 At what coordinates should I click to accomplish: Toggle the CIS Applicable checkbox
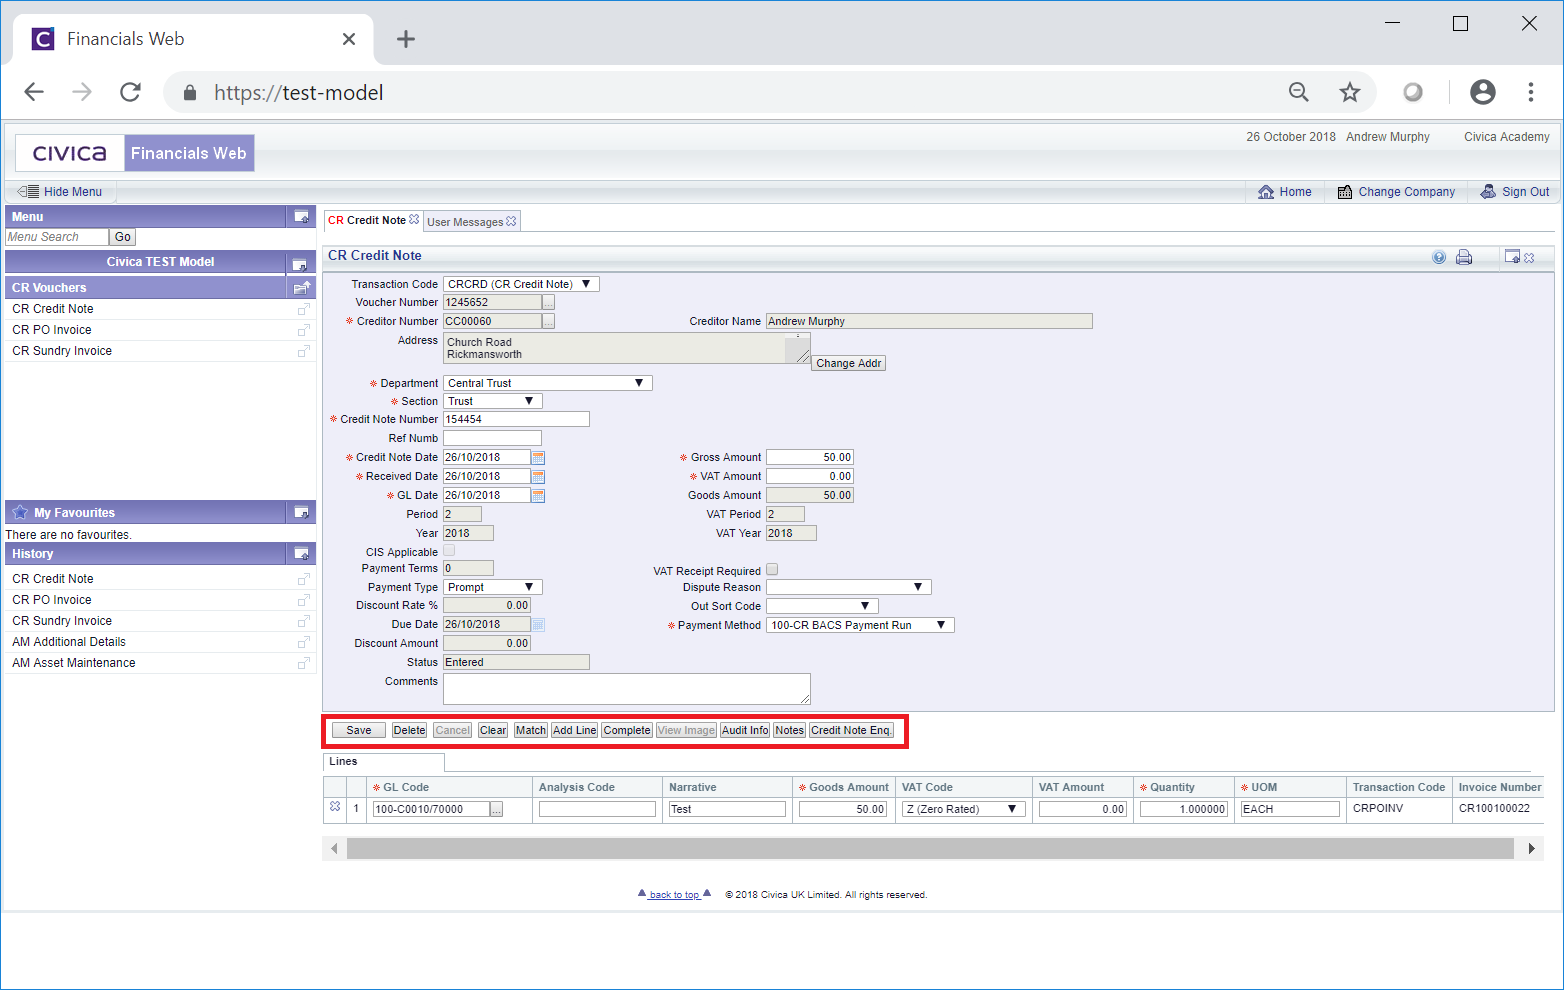[x=449, y=551]
